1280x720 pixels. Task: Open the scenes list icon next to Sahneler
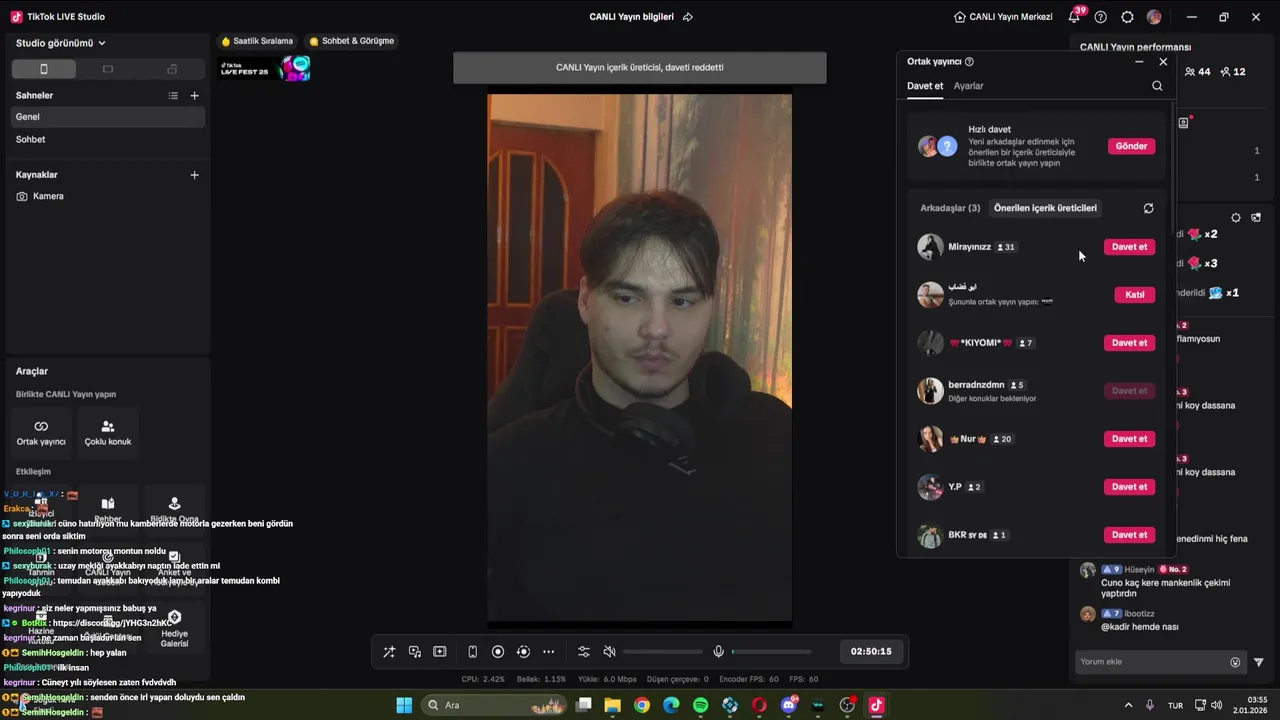click(173, 96)
